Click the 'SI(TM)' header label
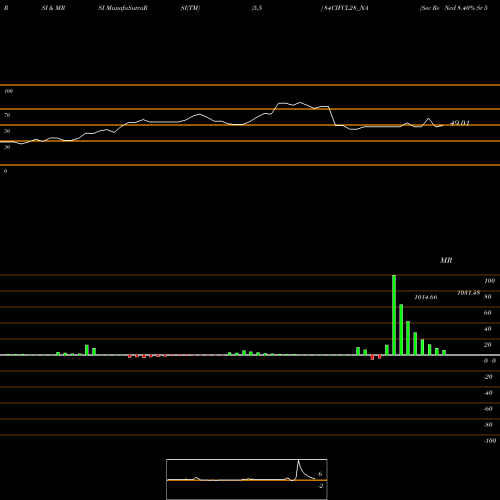Image resolution: width=500 pixels, height=500 pixels. pos(190,8)
